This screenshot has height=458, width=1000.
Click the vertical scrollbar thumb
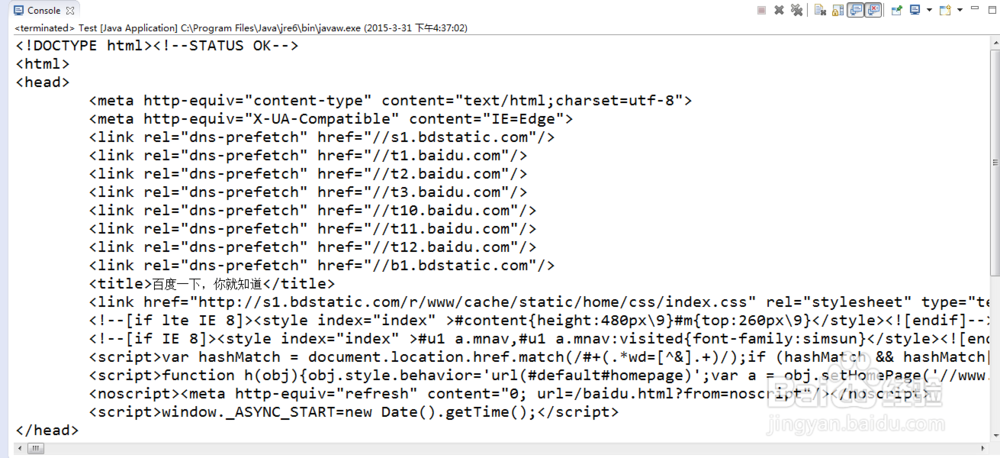[x=995, y=161]
